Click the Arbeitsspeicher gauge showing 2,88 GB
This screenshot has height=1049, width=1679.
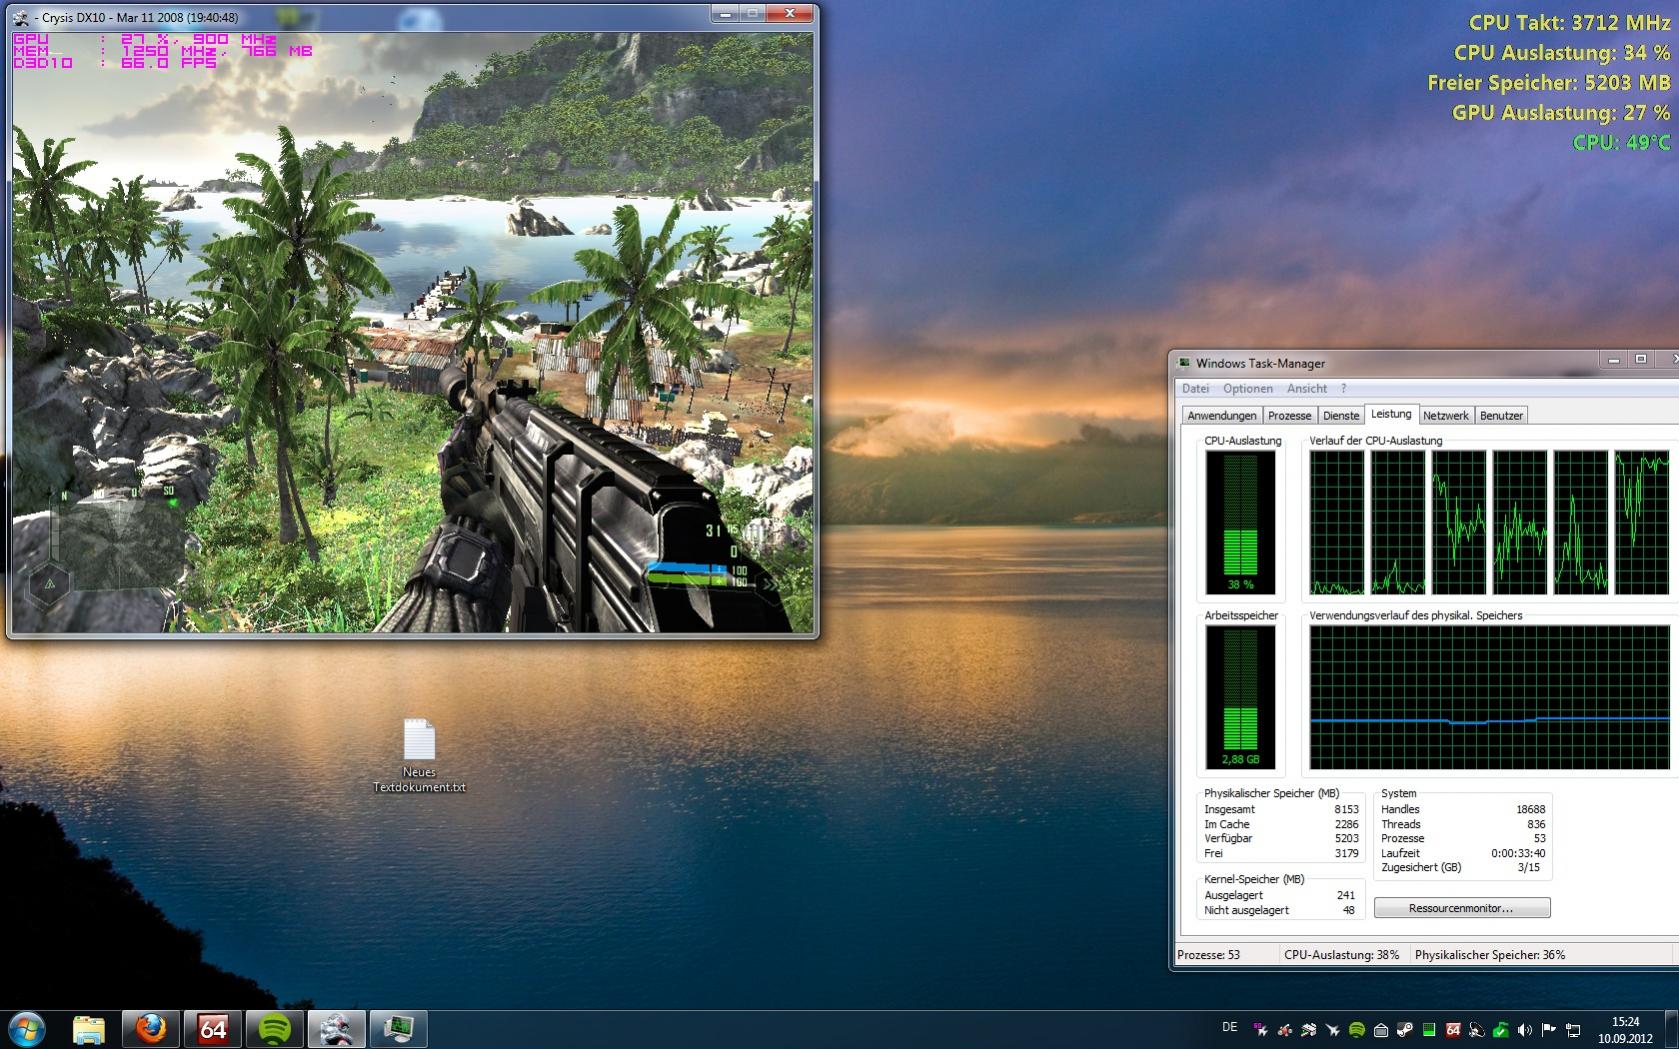point(1240,697)
